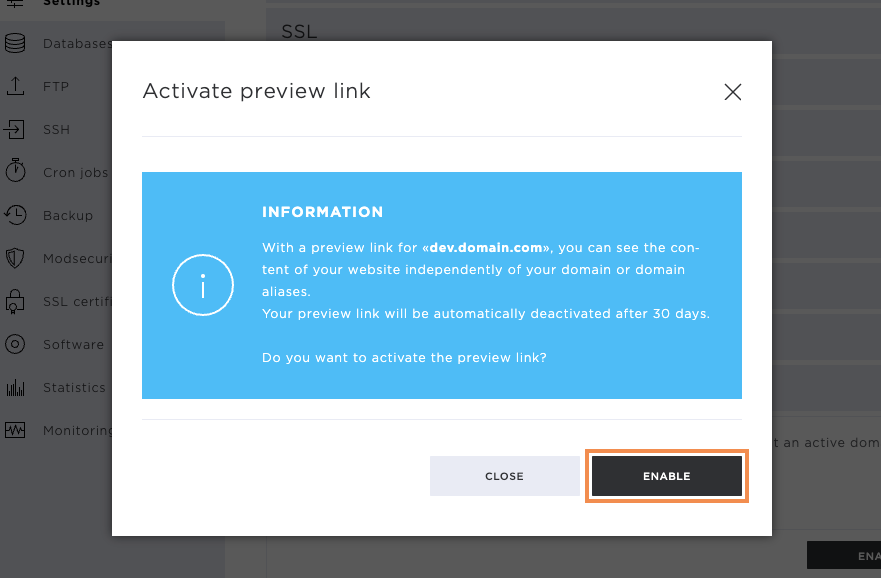
Task: Open the Settings sliders icon
Action: pos(15,3)
